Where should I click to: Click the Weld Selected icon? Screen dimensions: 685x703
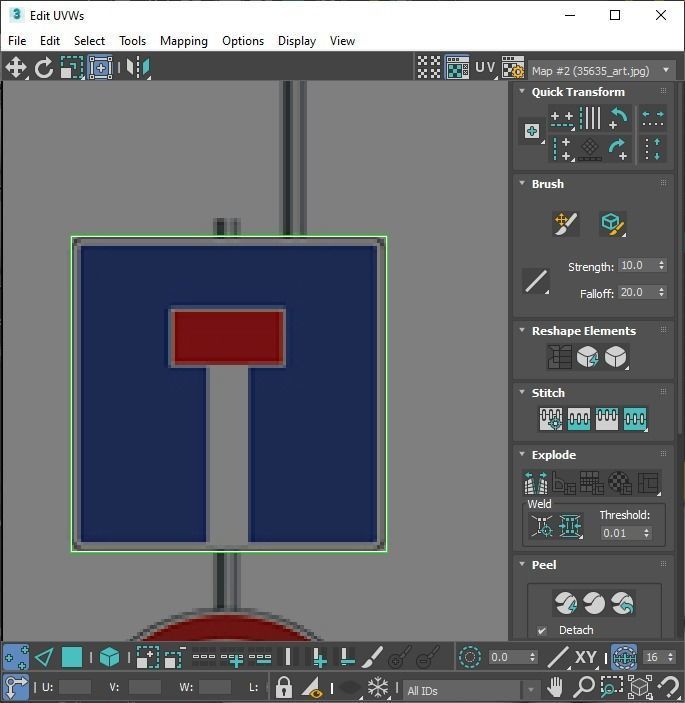pyautogui.click(x=570, y=526)
